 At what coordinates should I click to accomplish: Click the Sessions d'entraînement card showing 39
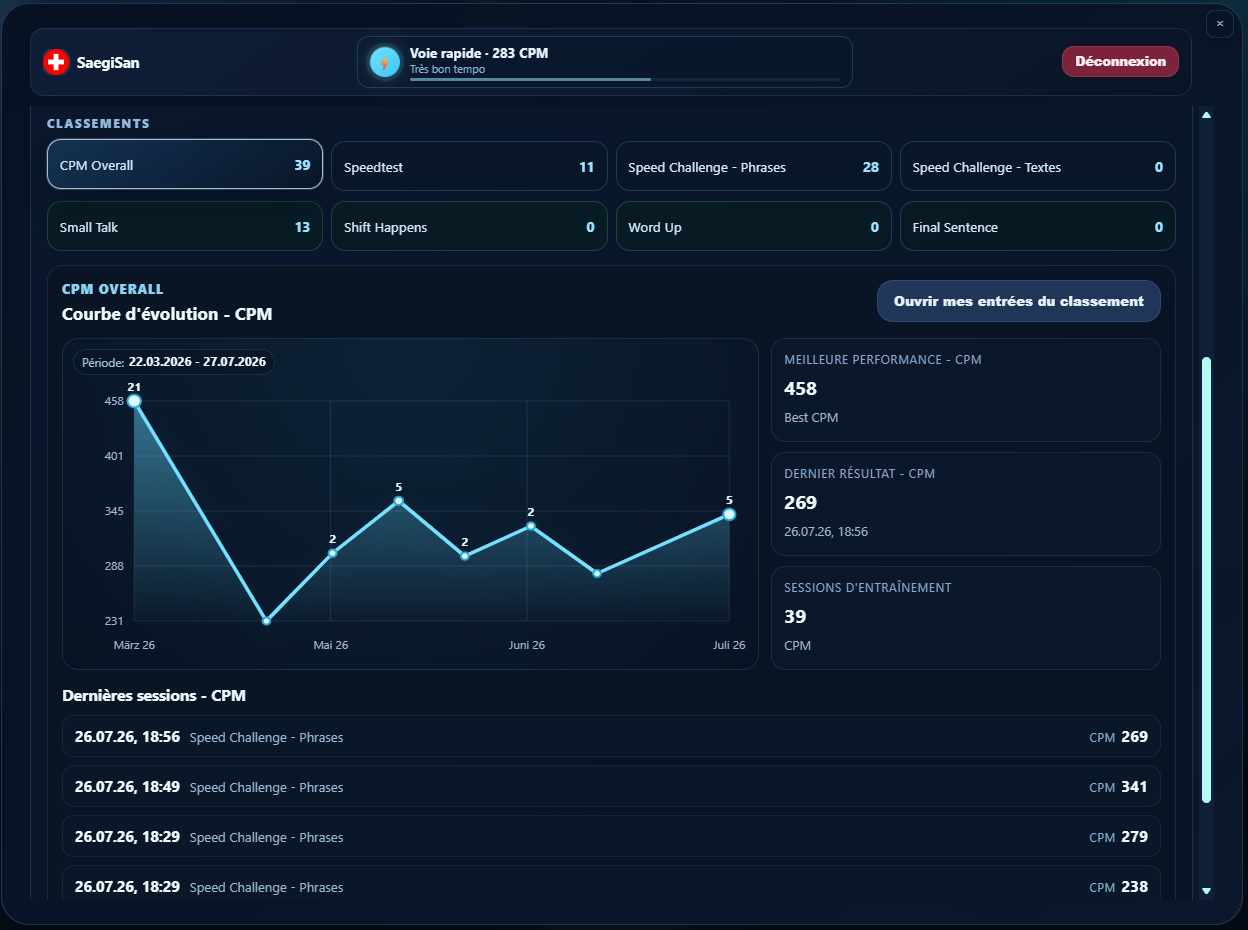point(966,618)
